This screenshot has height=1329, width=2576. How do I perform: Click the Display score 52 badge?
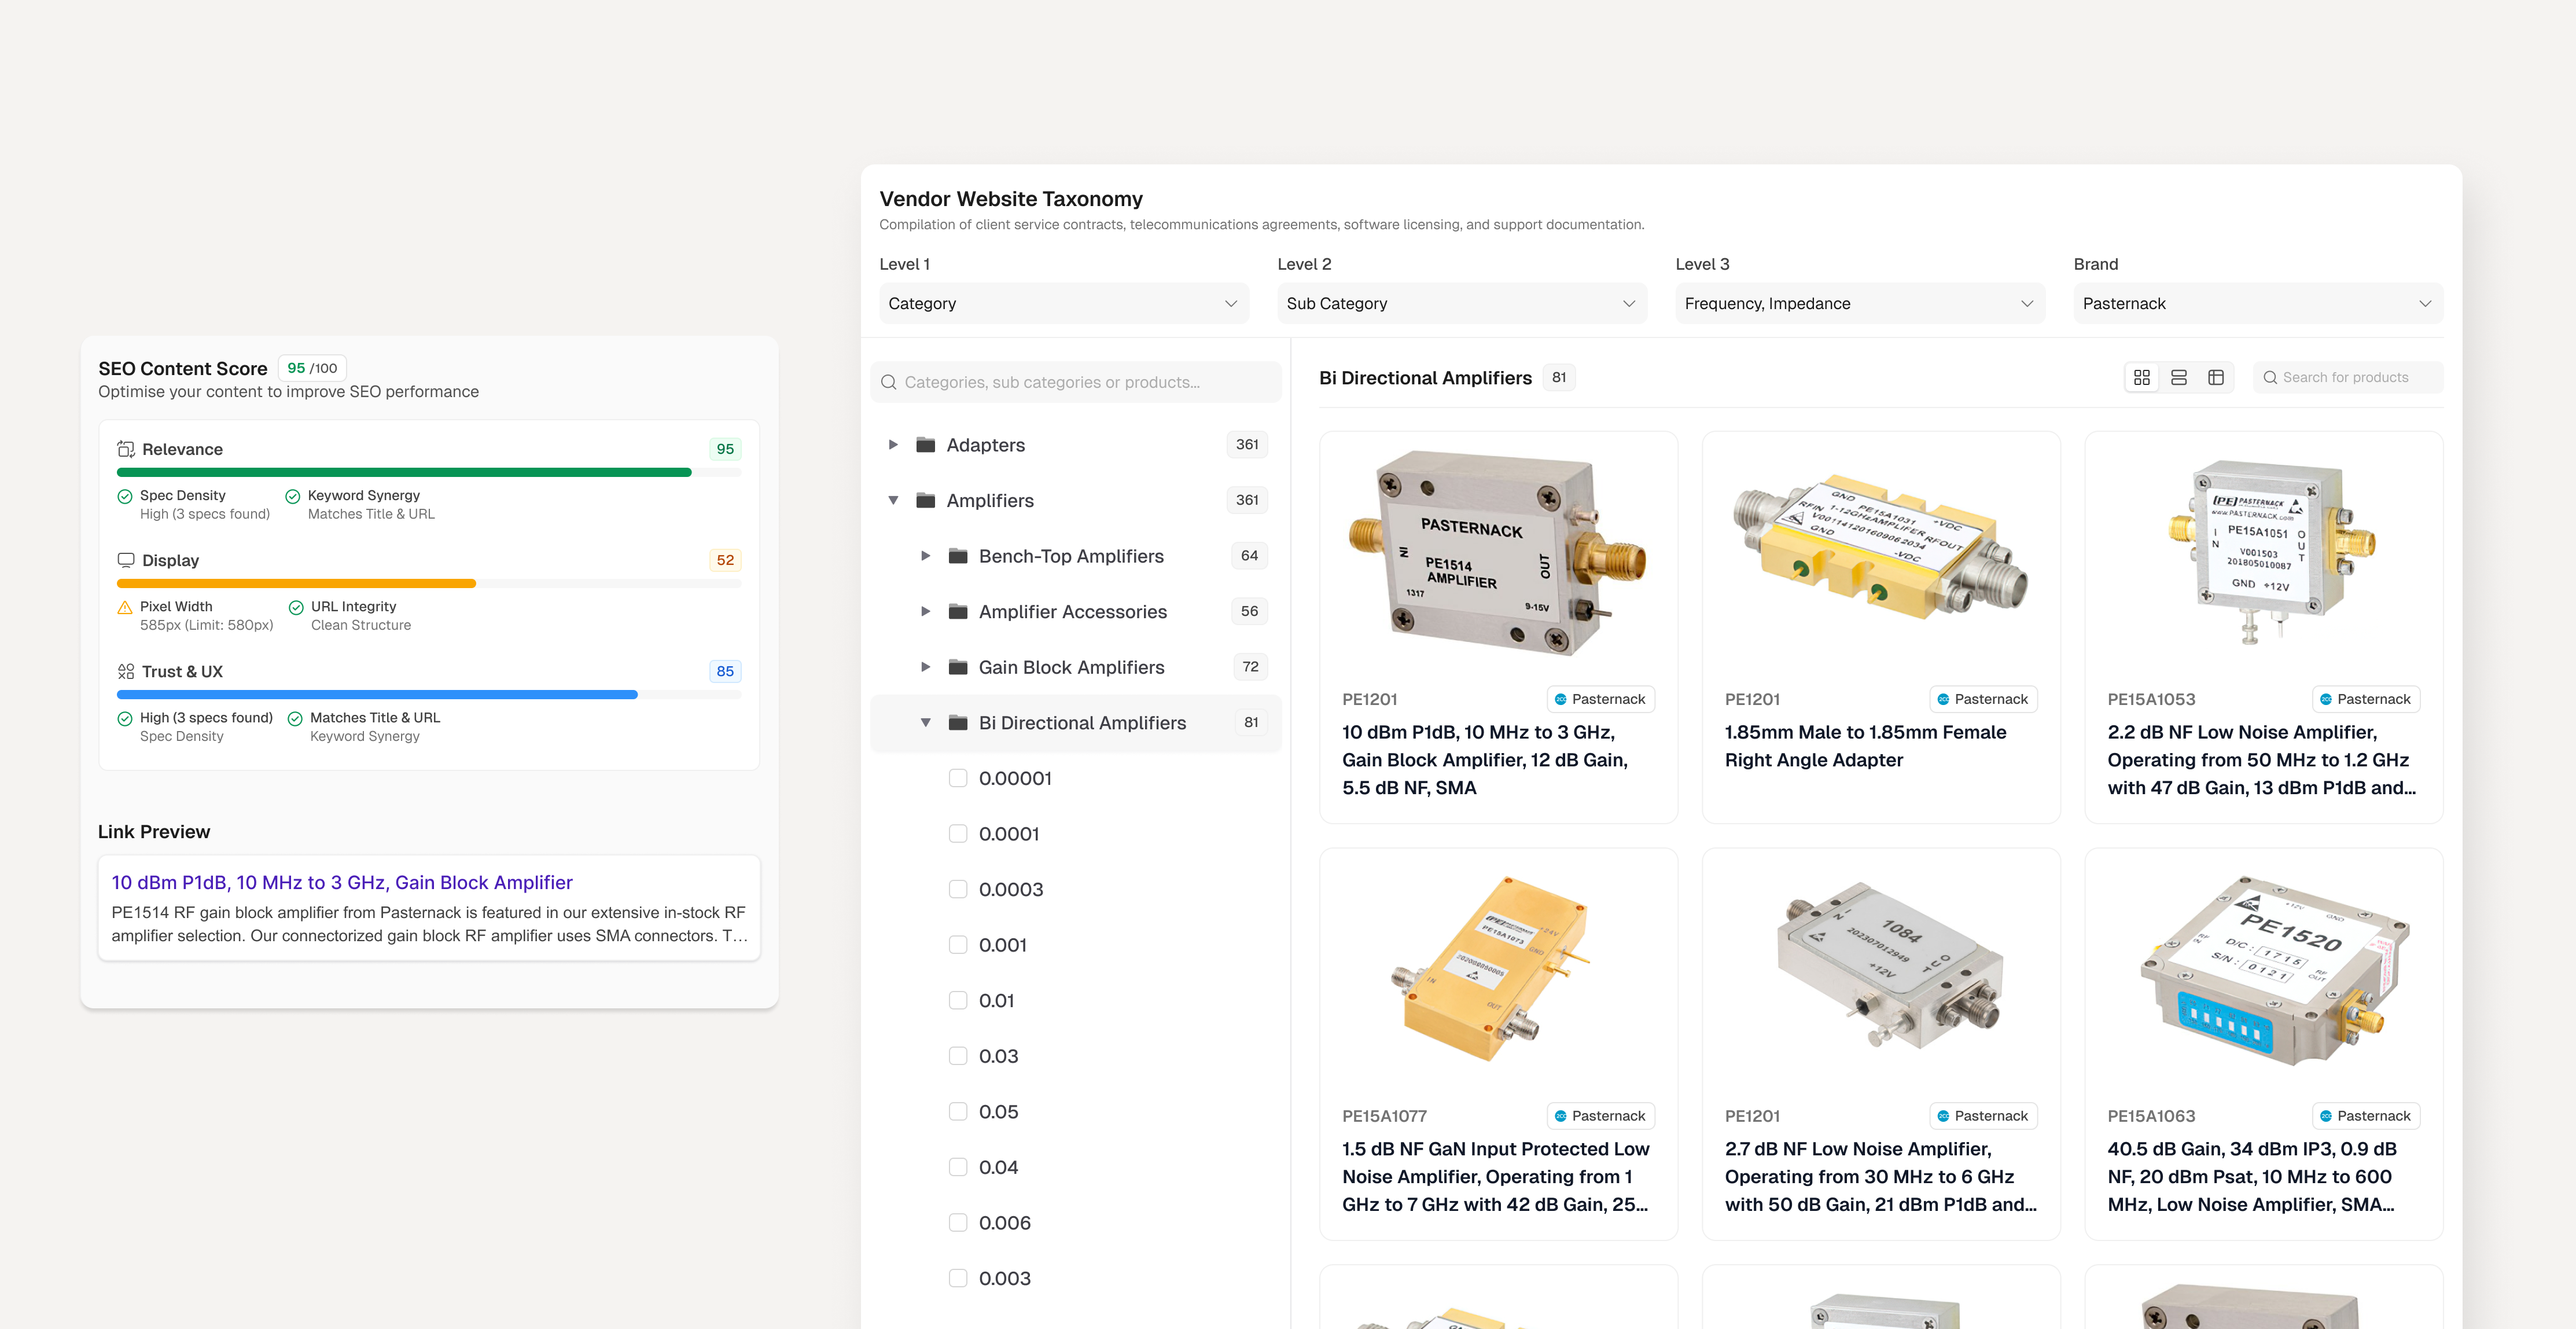point(725,560)
